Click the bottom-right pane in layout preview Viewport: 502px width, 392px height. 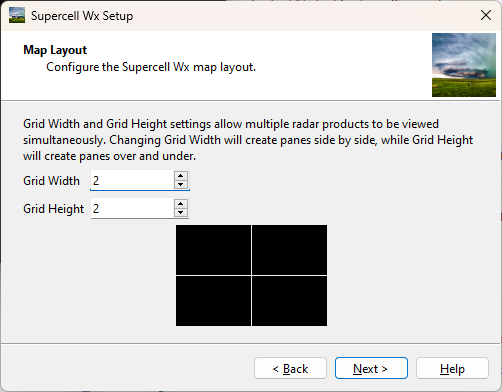289,301
